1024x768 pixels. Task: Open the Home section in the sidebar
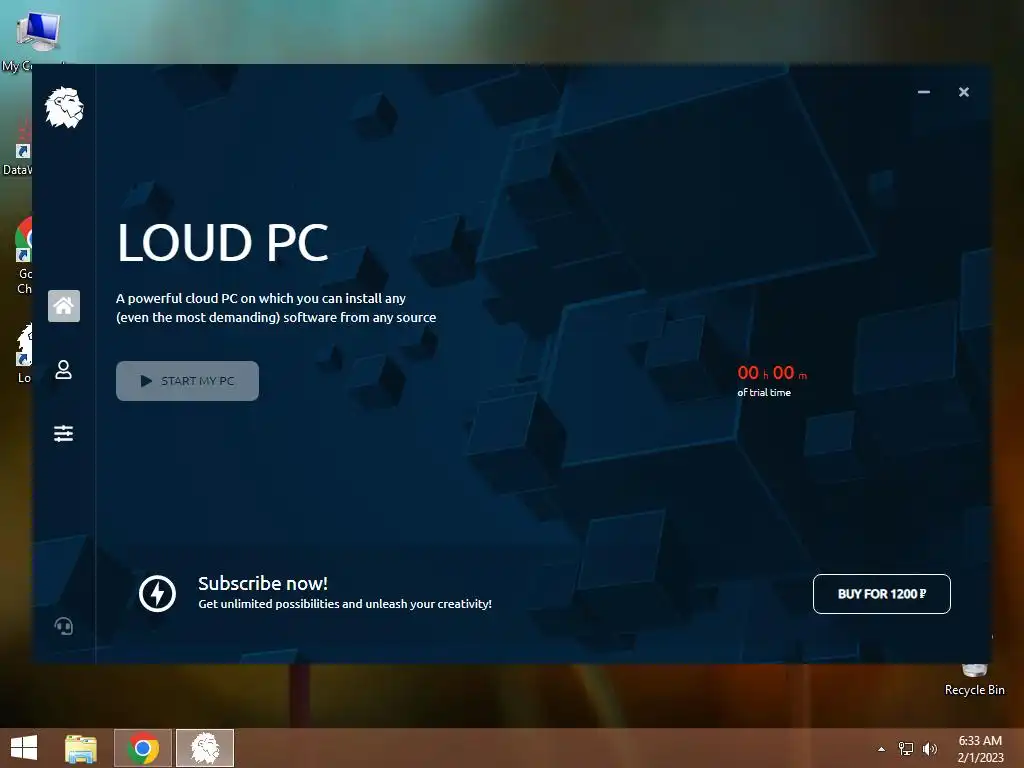(64, 306)
